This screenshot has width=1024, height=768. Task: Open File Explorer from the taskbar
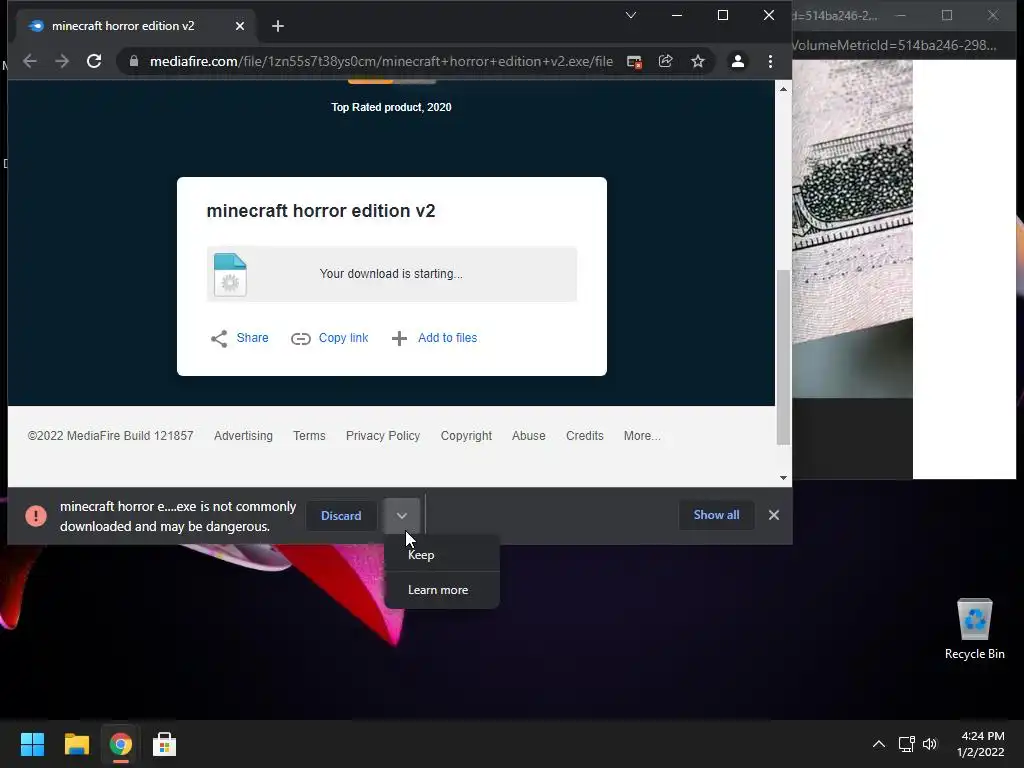pyautogui.click(x=76, y=744)
